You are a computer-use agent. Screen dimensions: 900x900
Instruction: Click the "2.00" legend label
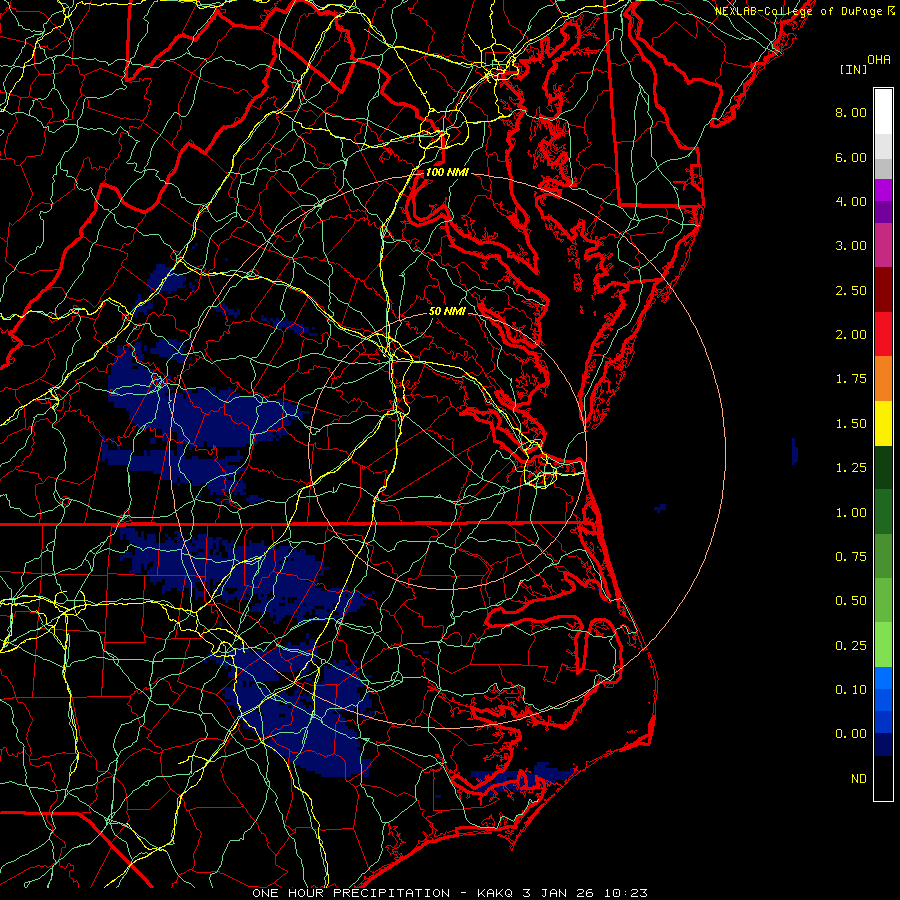pyautogui.click(x=851, y=335)
